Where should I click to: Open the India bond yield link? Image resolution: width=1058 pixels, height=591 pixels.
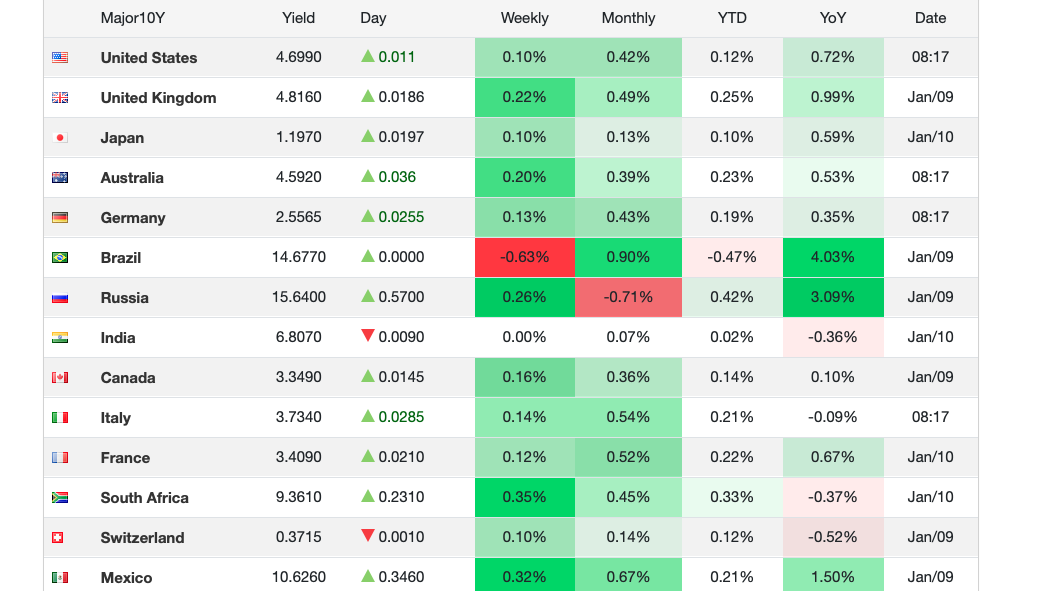(x=118, y=338)
